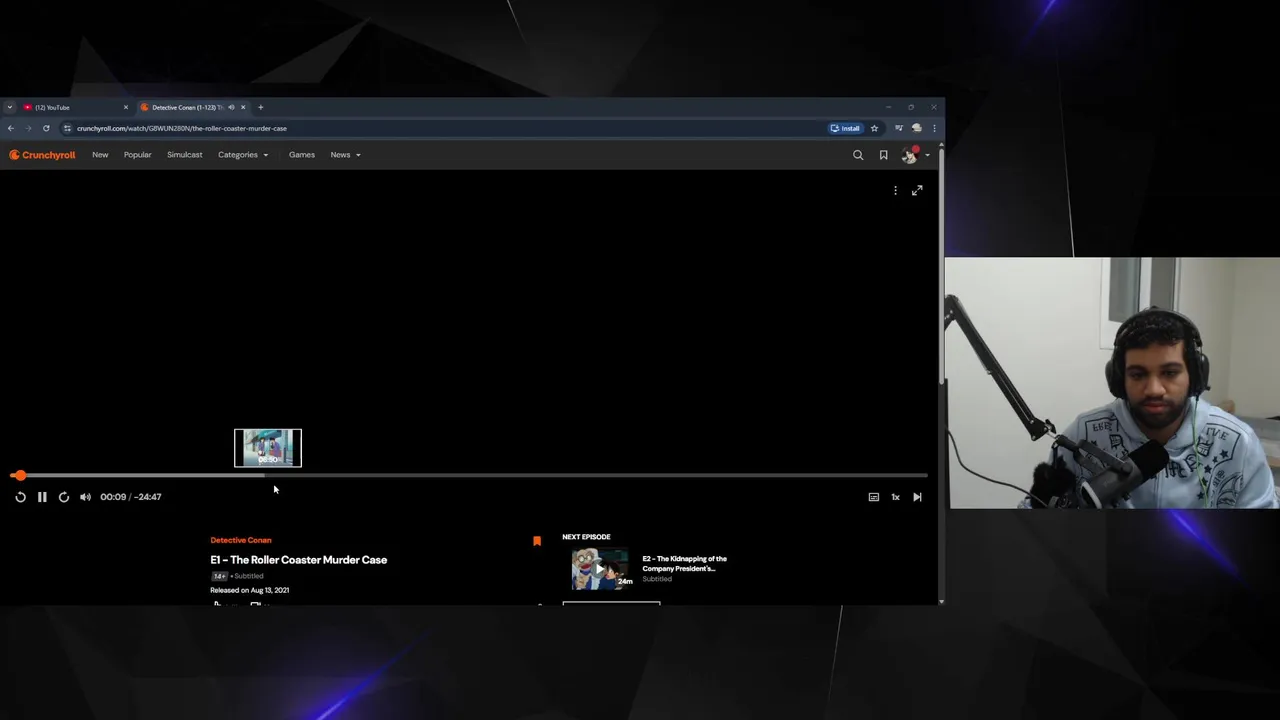This screenshot has height=720, width=1280.
Task: Open the New menu item
Action: click(100, 155)
